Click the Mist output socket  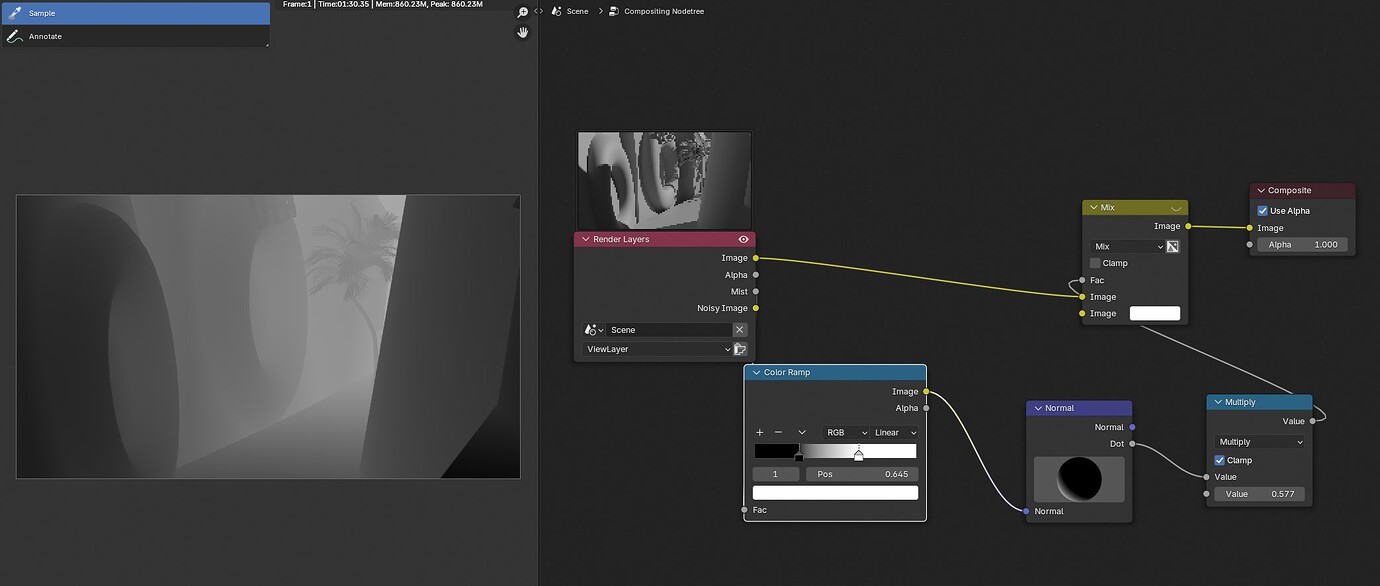(x=755, y=292)
